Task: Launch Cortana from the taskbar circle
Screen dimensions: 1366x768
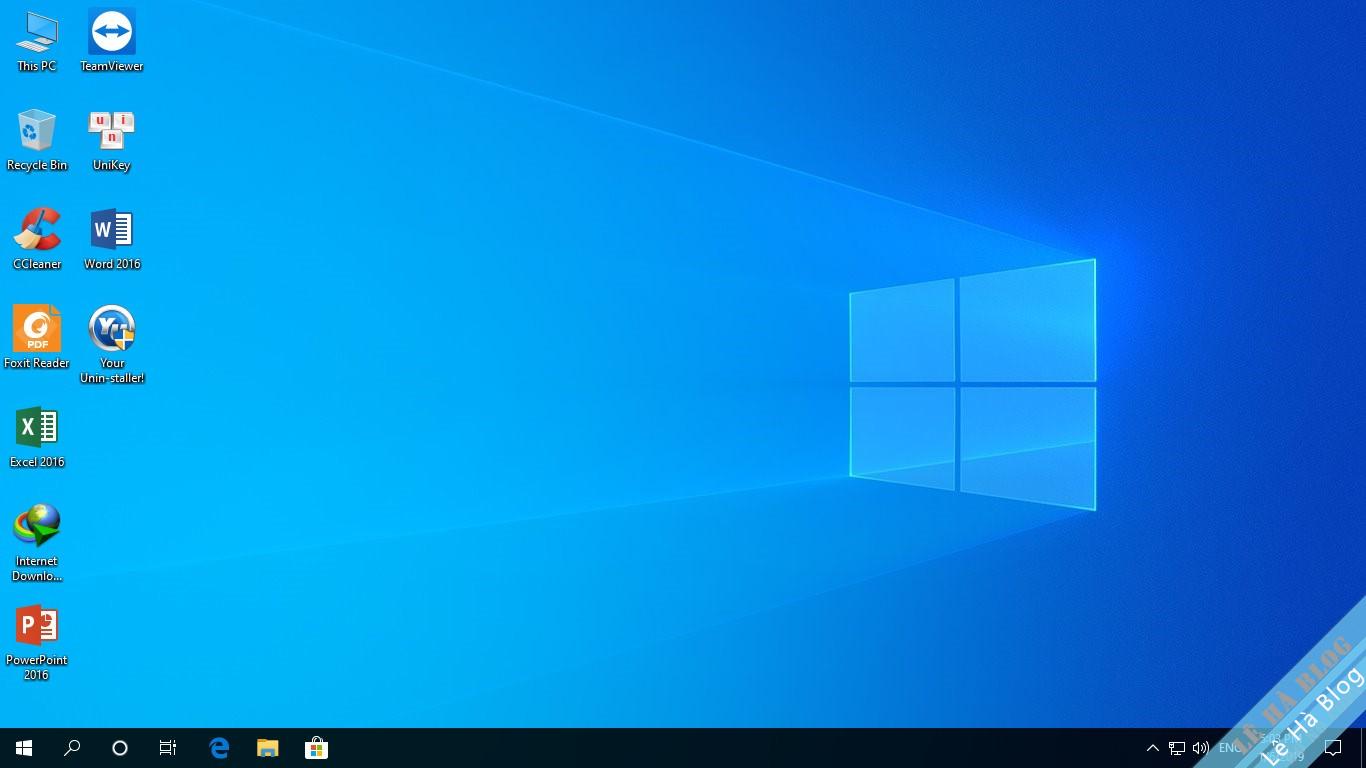Action: pyautogui.click(x=120, y=748)
